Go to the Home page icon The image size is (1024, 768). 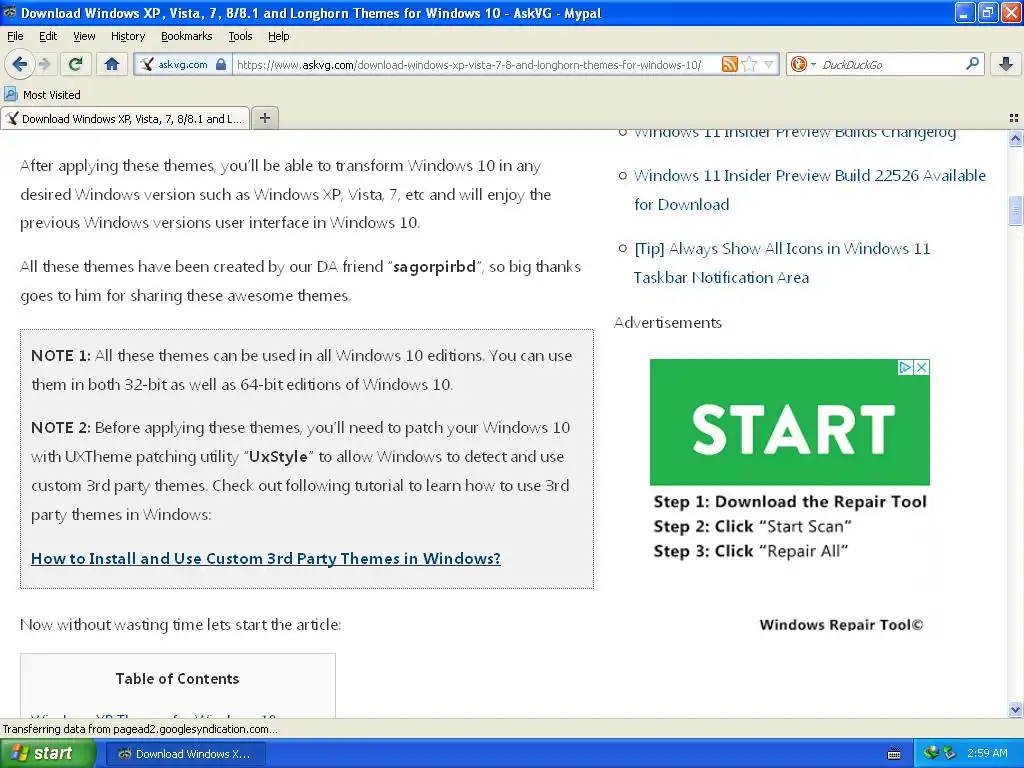click(112, 64)
